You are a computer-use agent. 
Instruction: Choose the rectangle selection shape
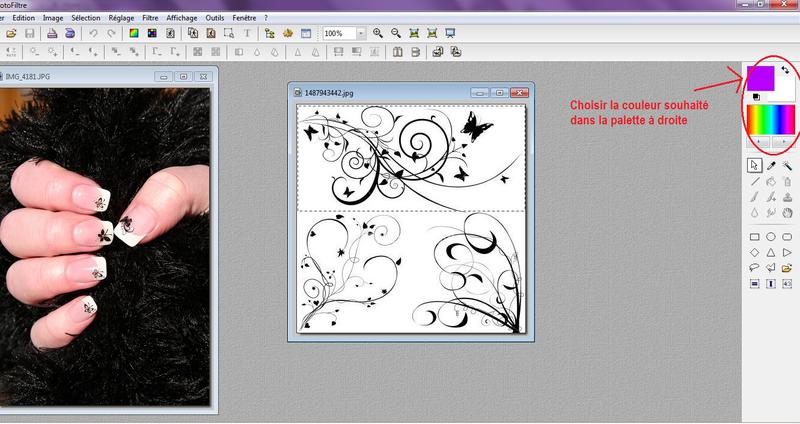tap(755, 237)
